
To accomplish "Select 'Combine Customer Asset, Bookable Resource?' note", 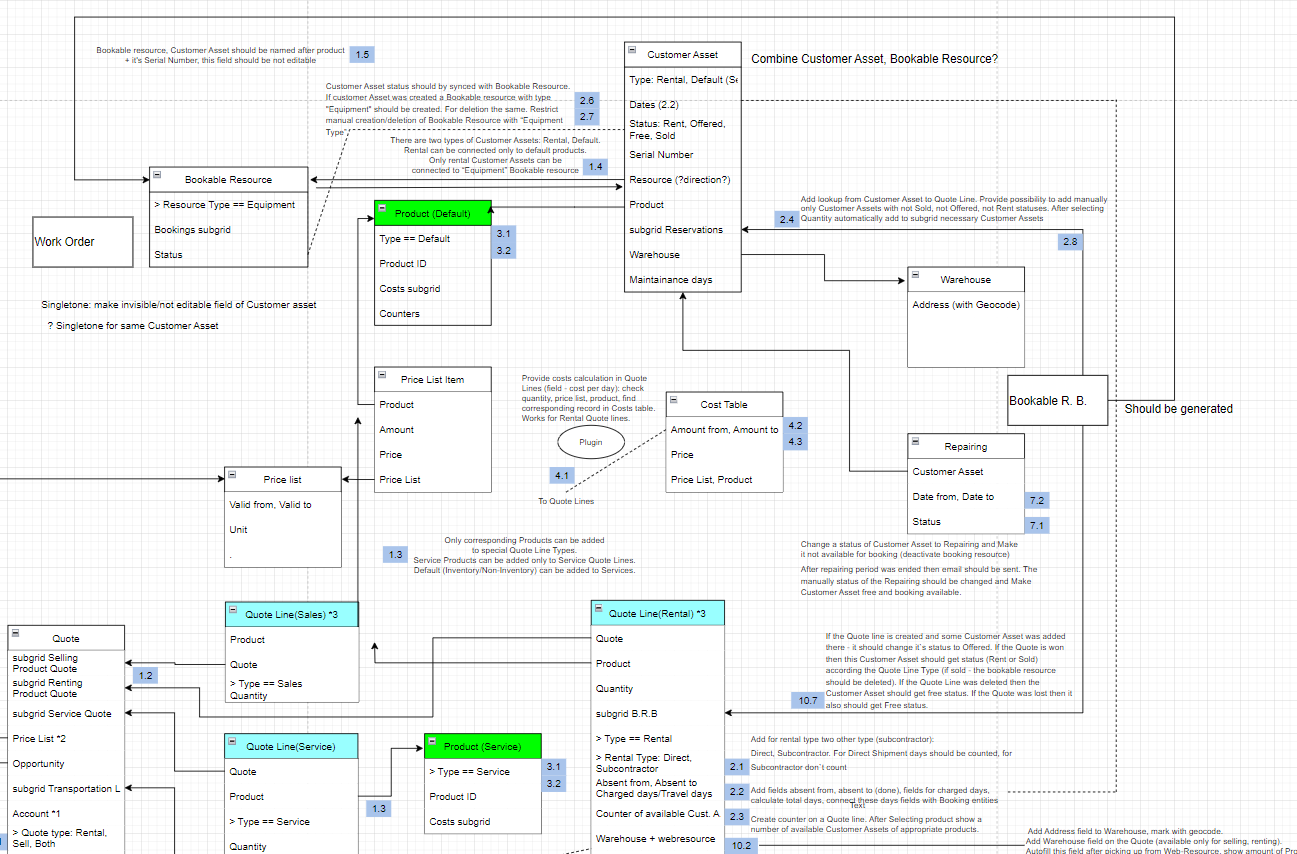I will click(874, 59).
